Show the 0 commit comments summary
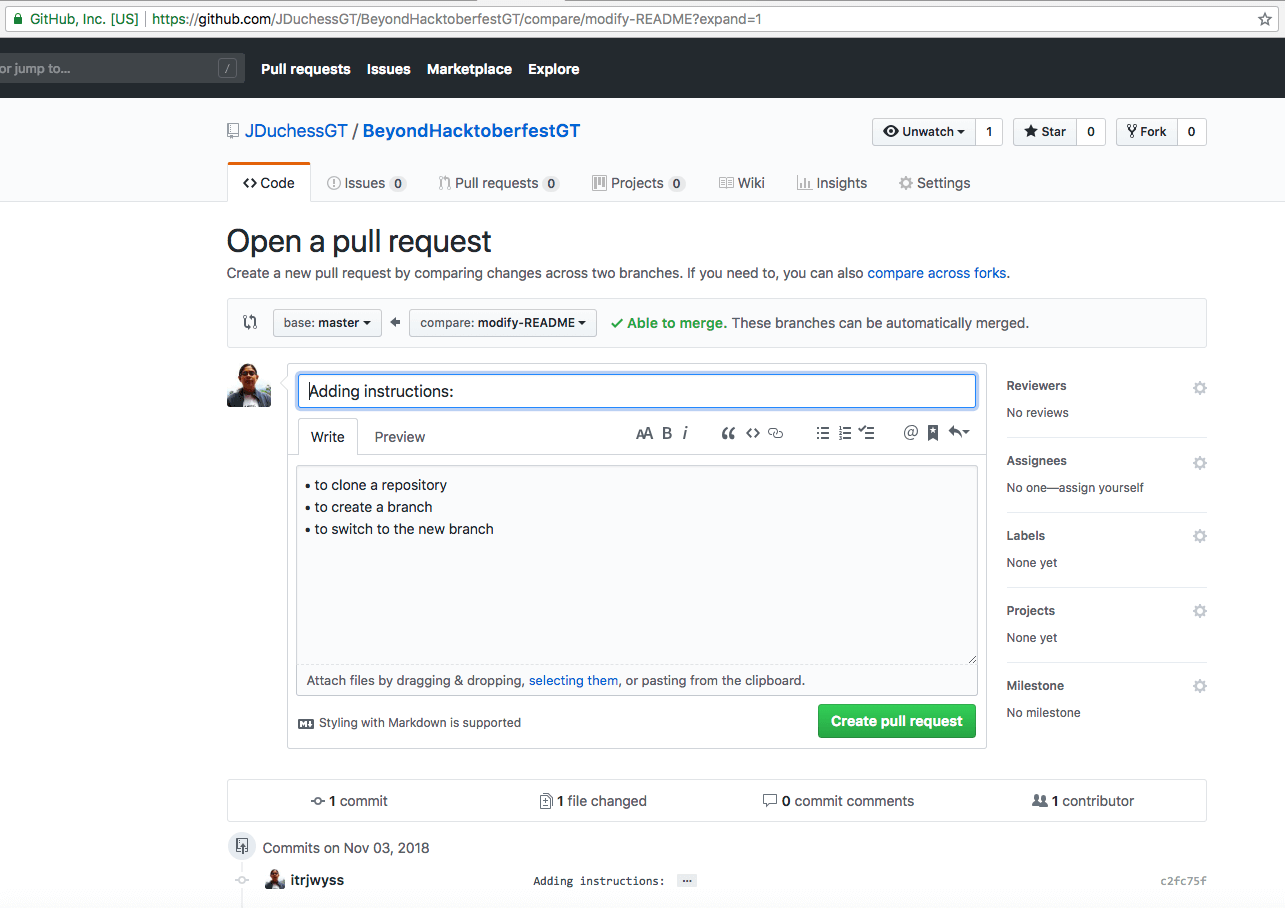The width and height of the screenshot is (1285, 908). (x=838, y=801)
